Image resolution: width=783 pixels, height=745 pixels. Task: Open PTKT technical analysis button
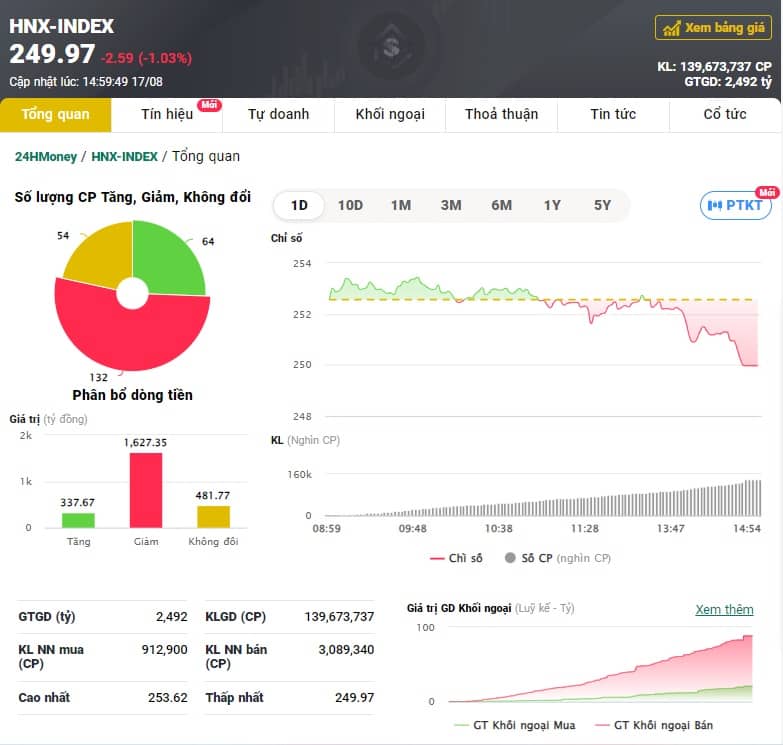pyautogui.click(x=736, y=205)
